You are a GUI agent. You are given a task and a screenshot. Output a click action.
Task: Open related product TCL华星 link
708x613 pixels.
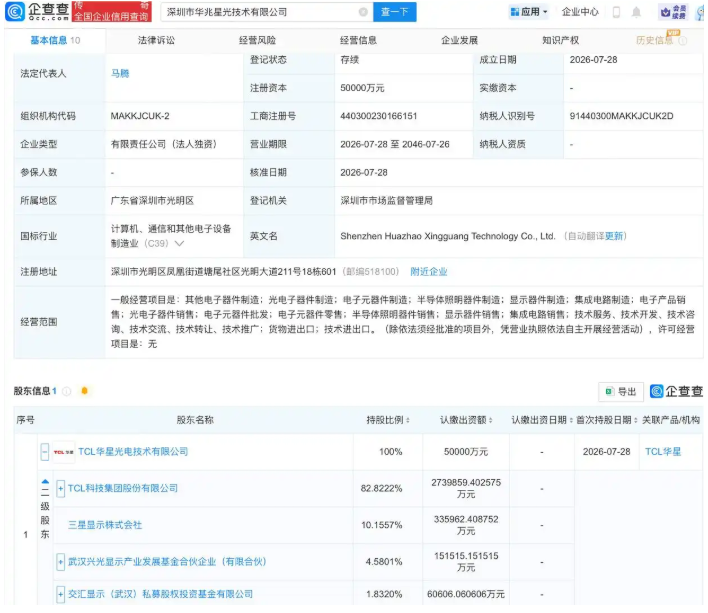(x=663, y=452)
